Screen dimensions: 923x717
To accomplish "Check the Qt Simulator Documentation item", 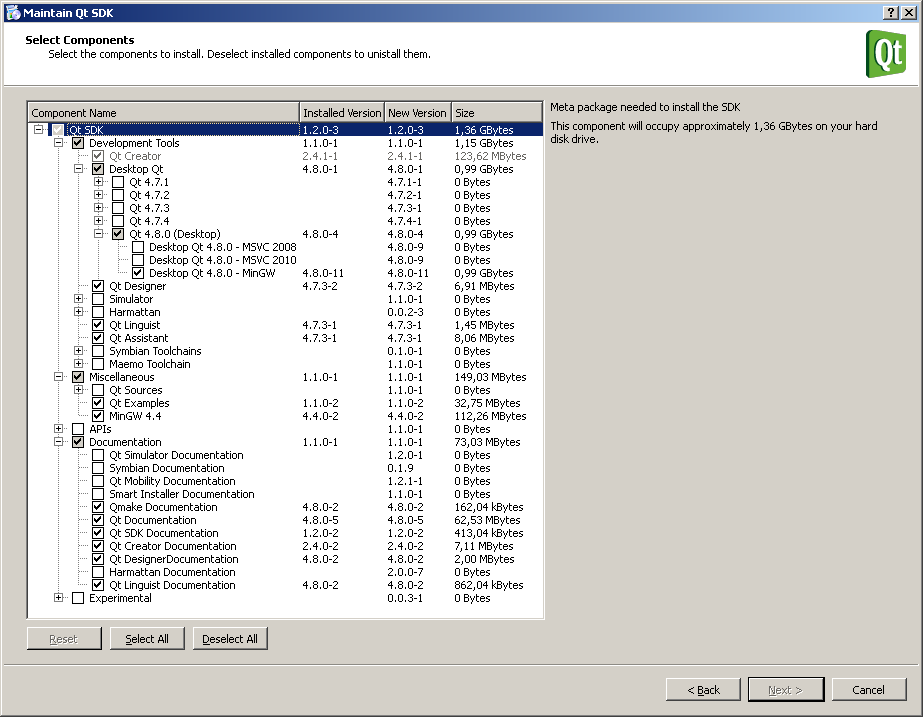I will coord(97,455).
